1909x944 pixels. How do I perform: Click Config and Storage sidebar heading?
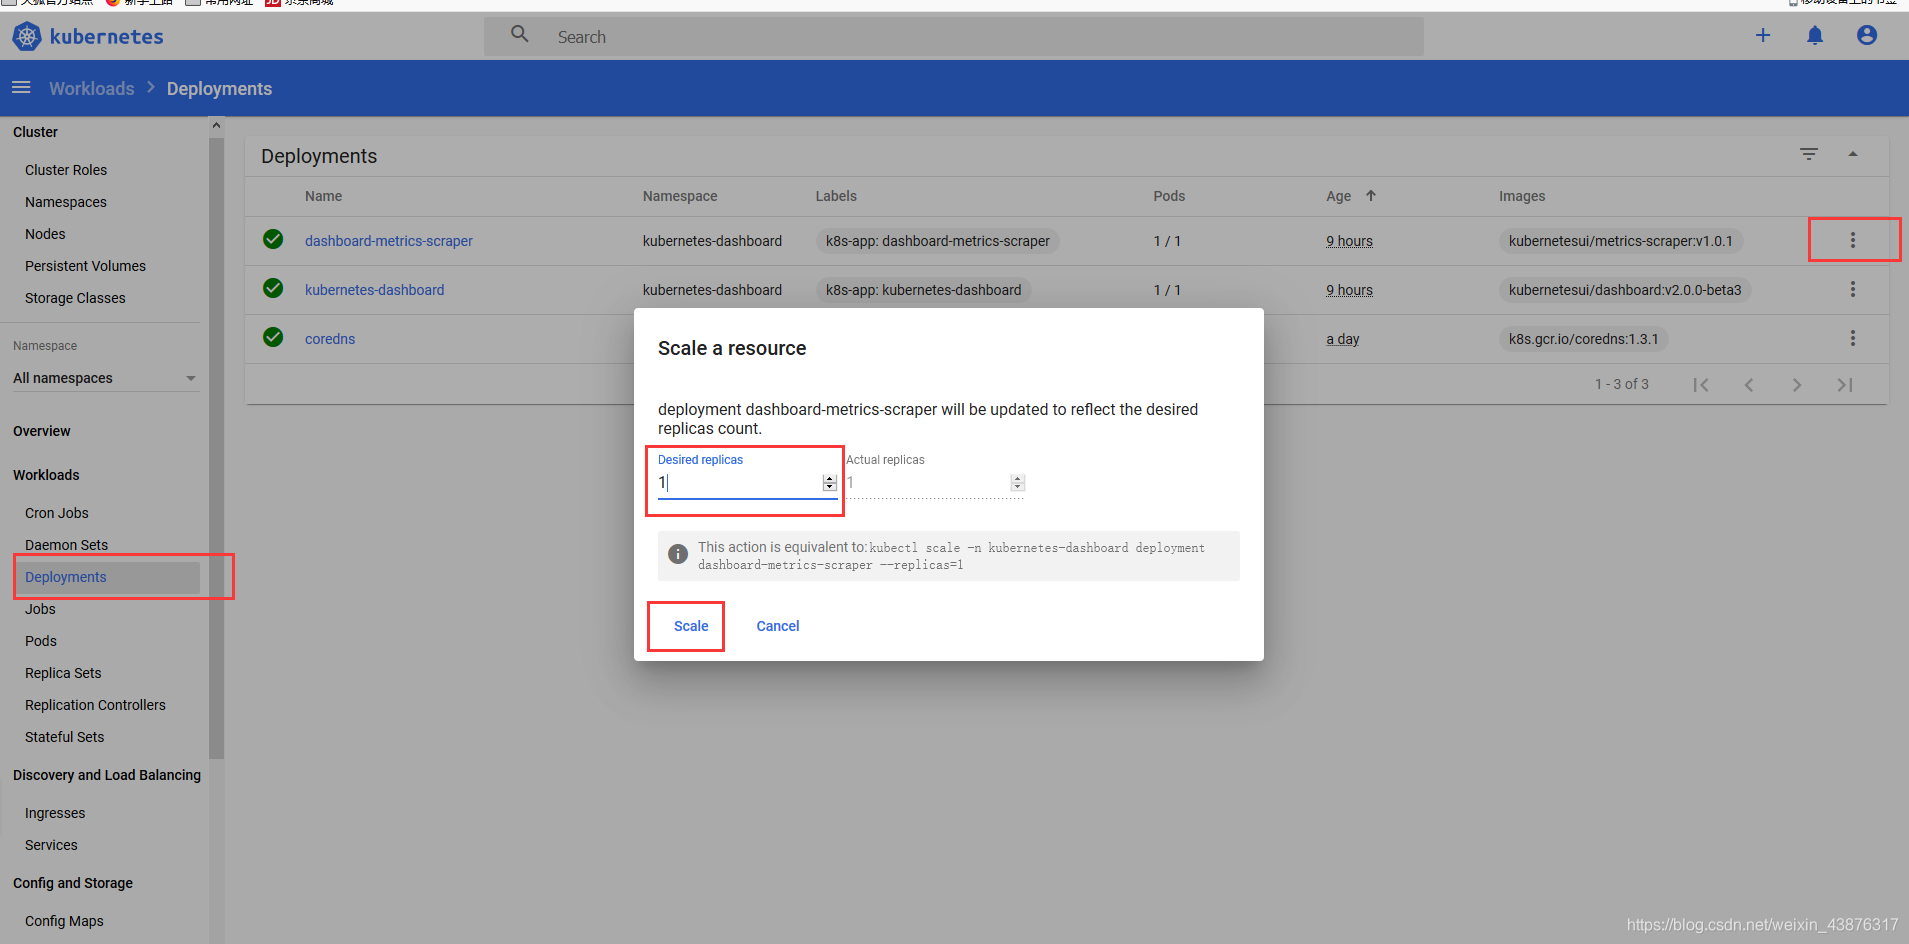point(73,883)
